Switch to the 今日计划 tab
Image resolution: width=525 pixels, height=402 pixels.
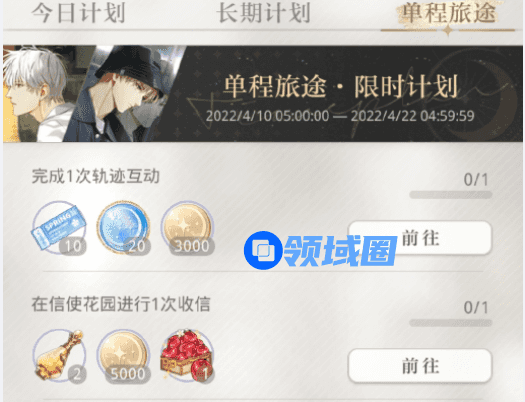click(78, 13)
